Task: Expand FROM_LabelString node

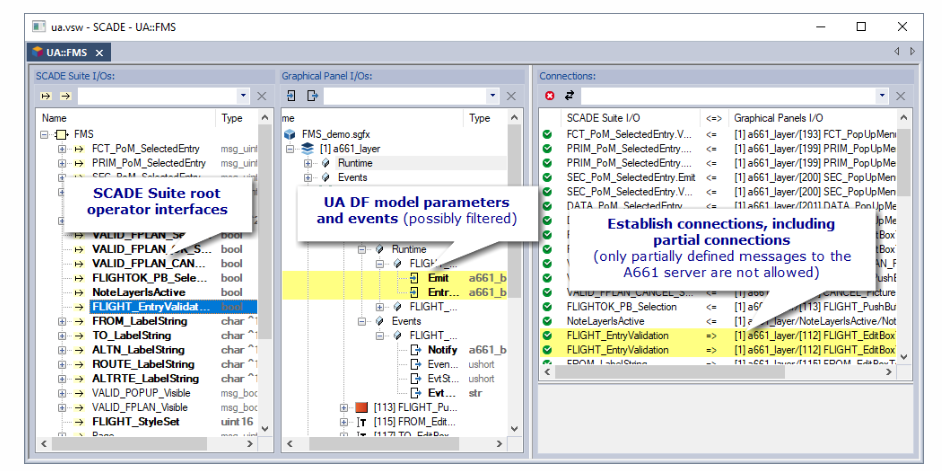Action: (62, 321)
